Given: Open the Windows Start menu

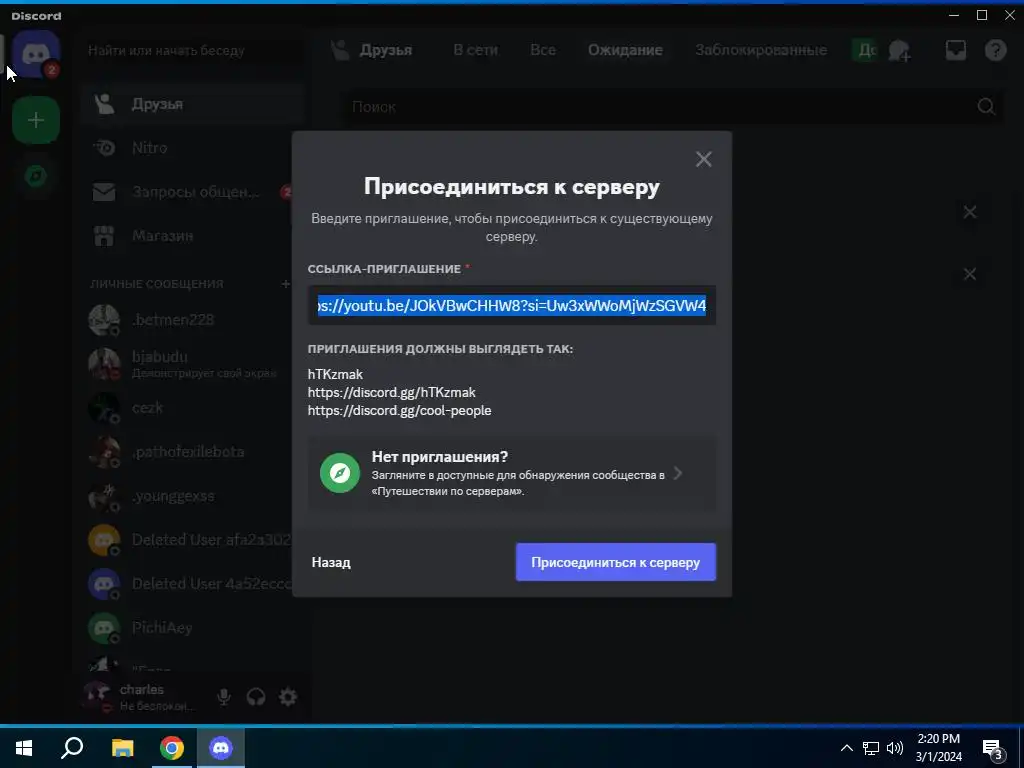Looking at the screenshot, I should click(24, 748).
